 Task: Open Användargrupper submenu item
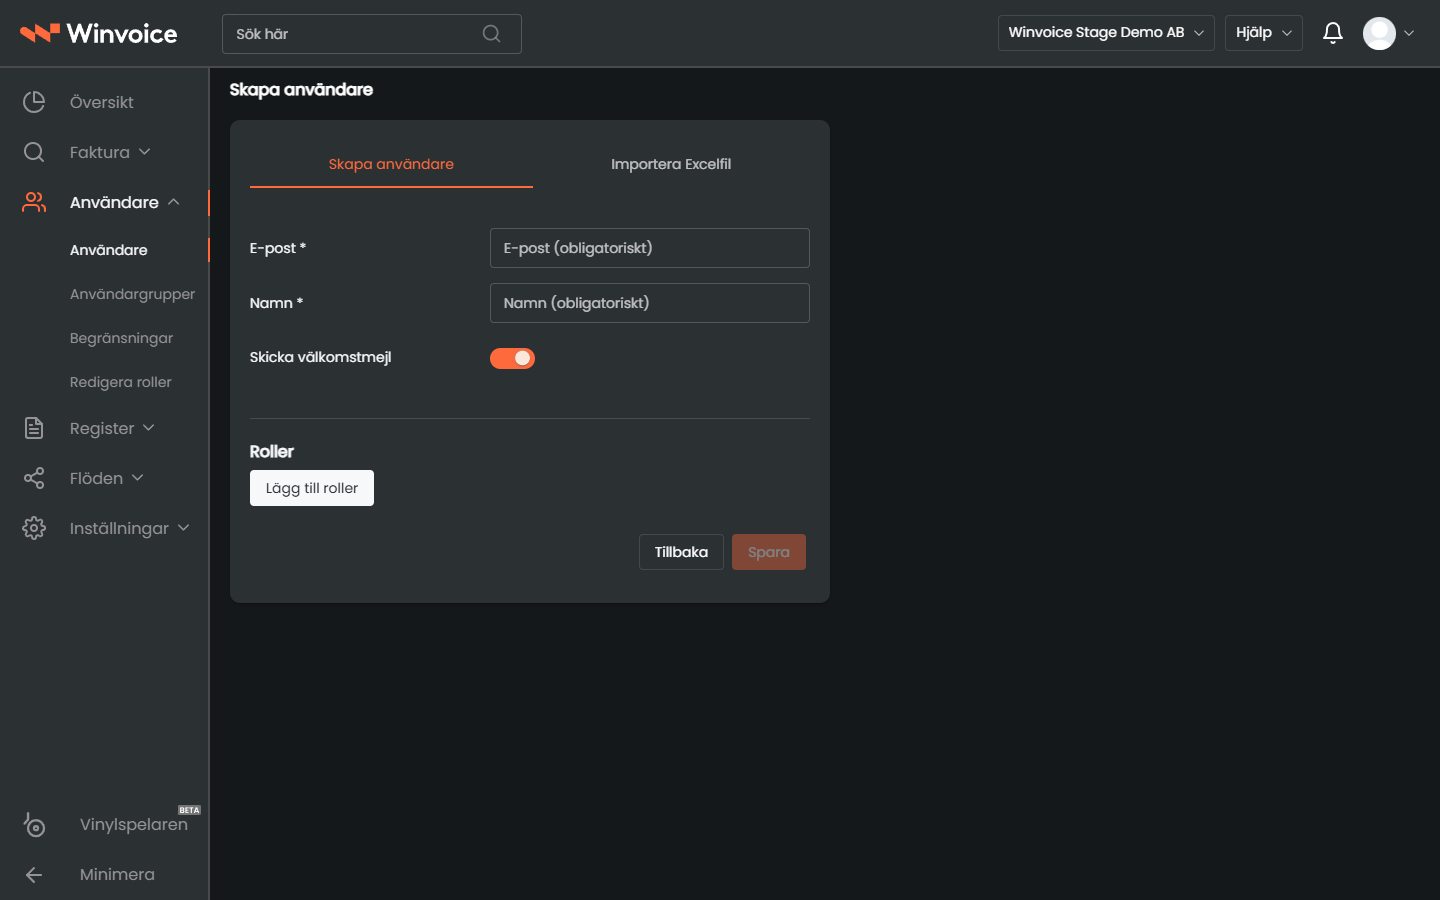coord(133,294)
